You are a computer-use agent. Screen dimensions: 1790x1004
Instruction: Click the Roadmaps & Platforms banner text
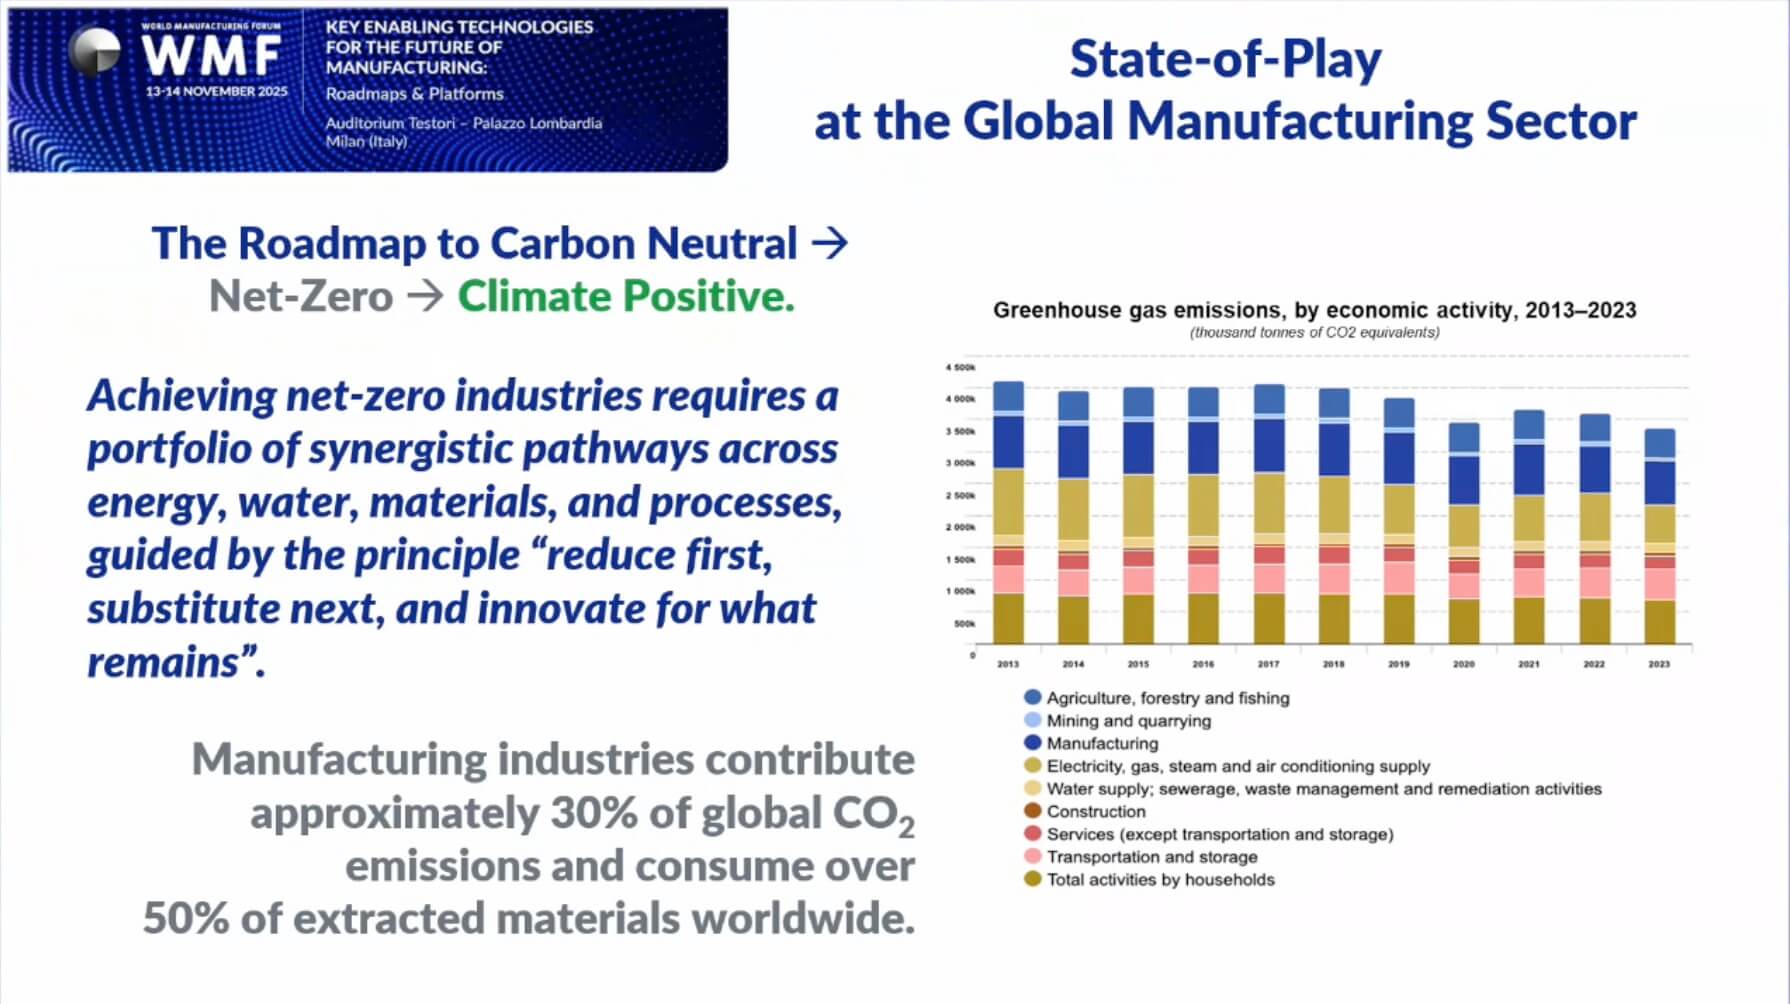414,93
